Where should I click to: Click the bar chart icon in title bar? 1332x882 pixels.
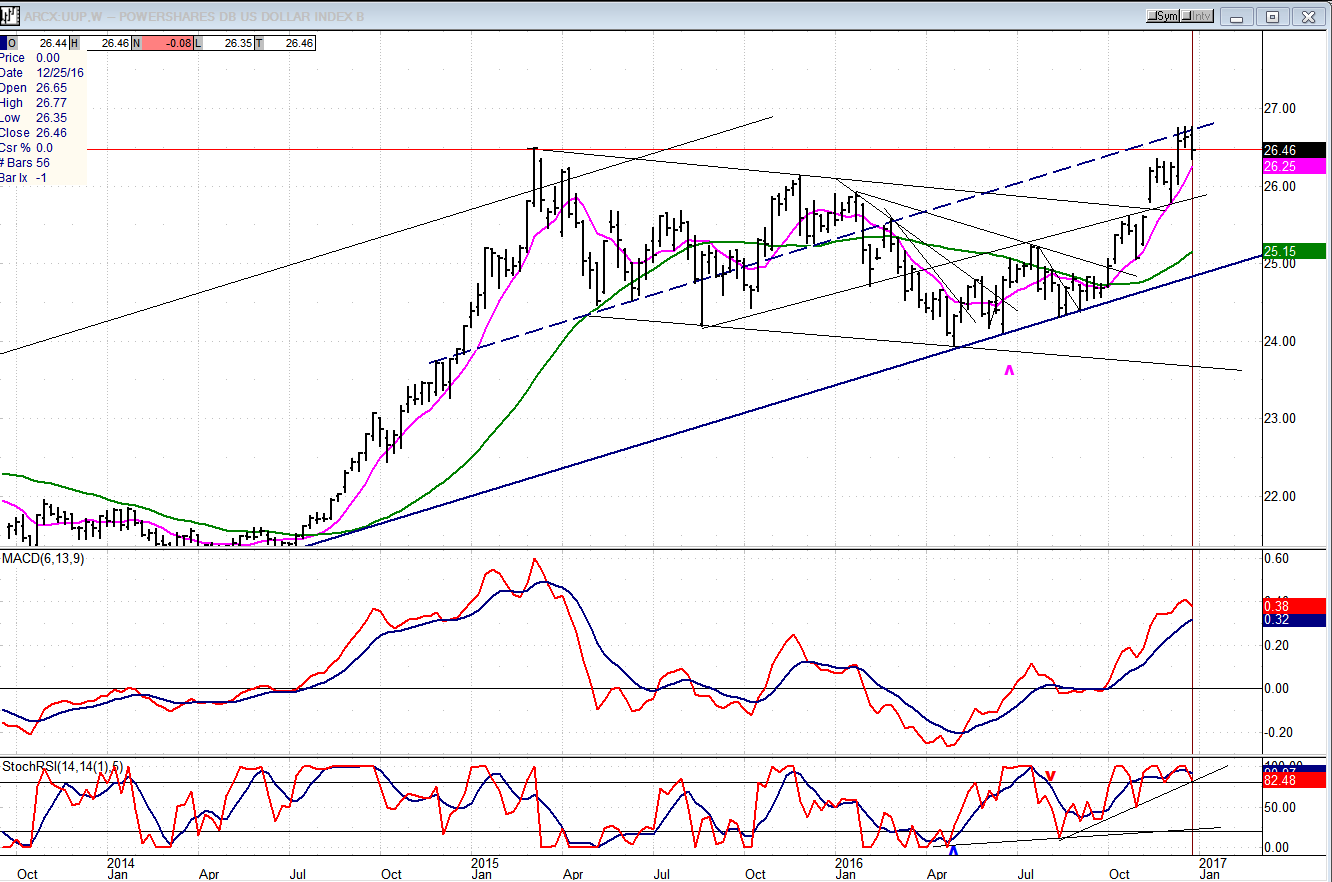pos(11,16)
